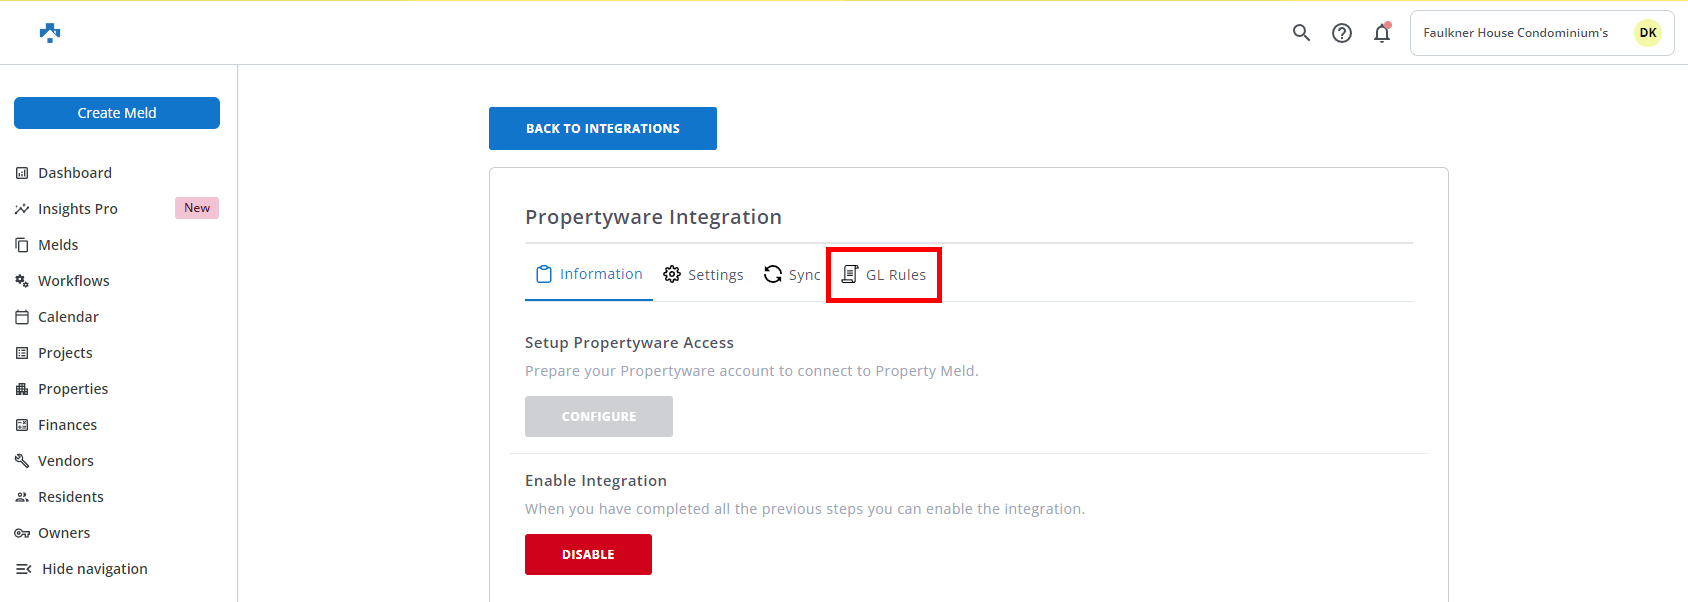Collapse sidebar with Hide navigation

pos(82,569)
